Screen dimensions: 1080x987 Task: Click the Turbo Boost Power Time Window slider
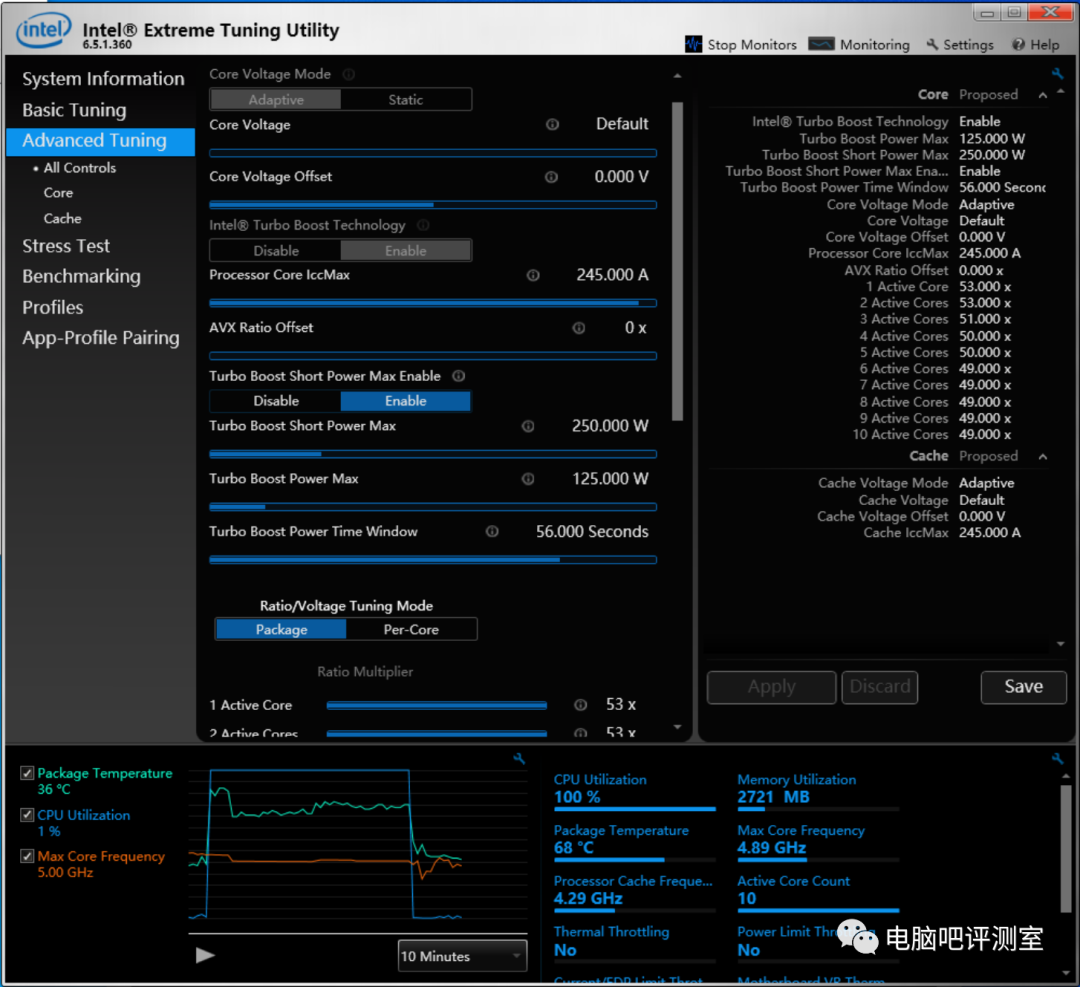[433, 560]
